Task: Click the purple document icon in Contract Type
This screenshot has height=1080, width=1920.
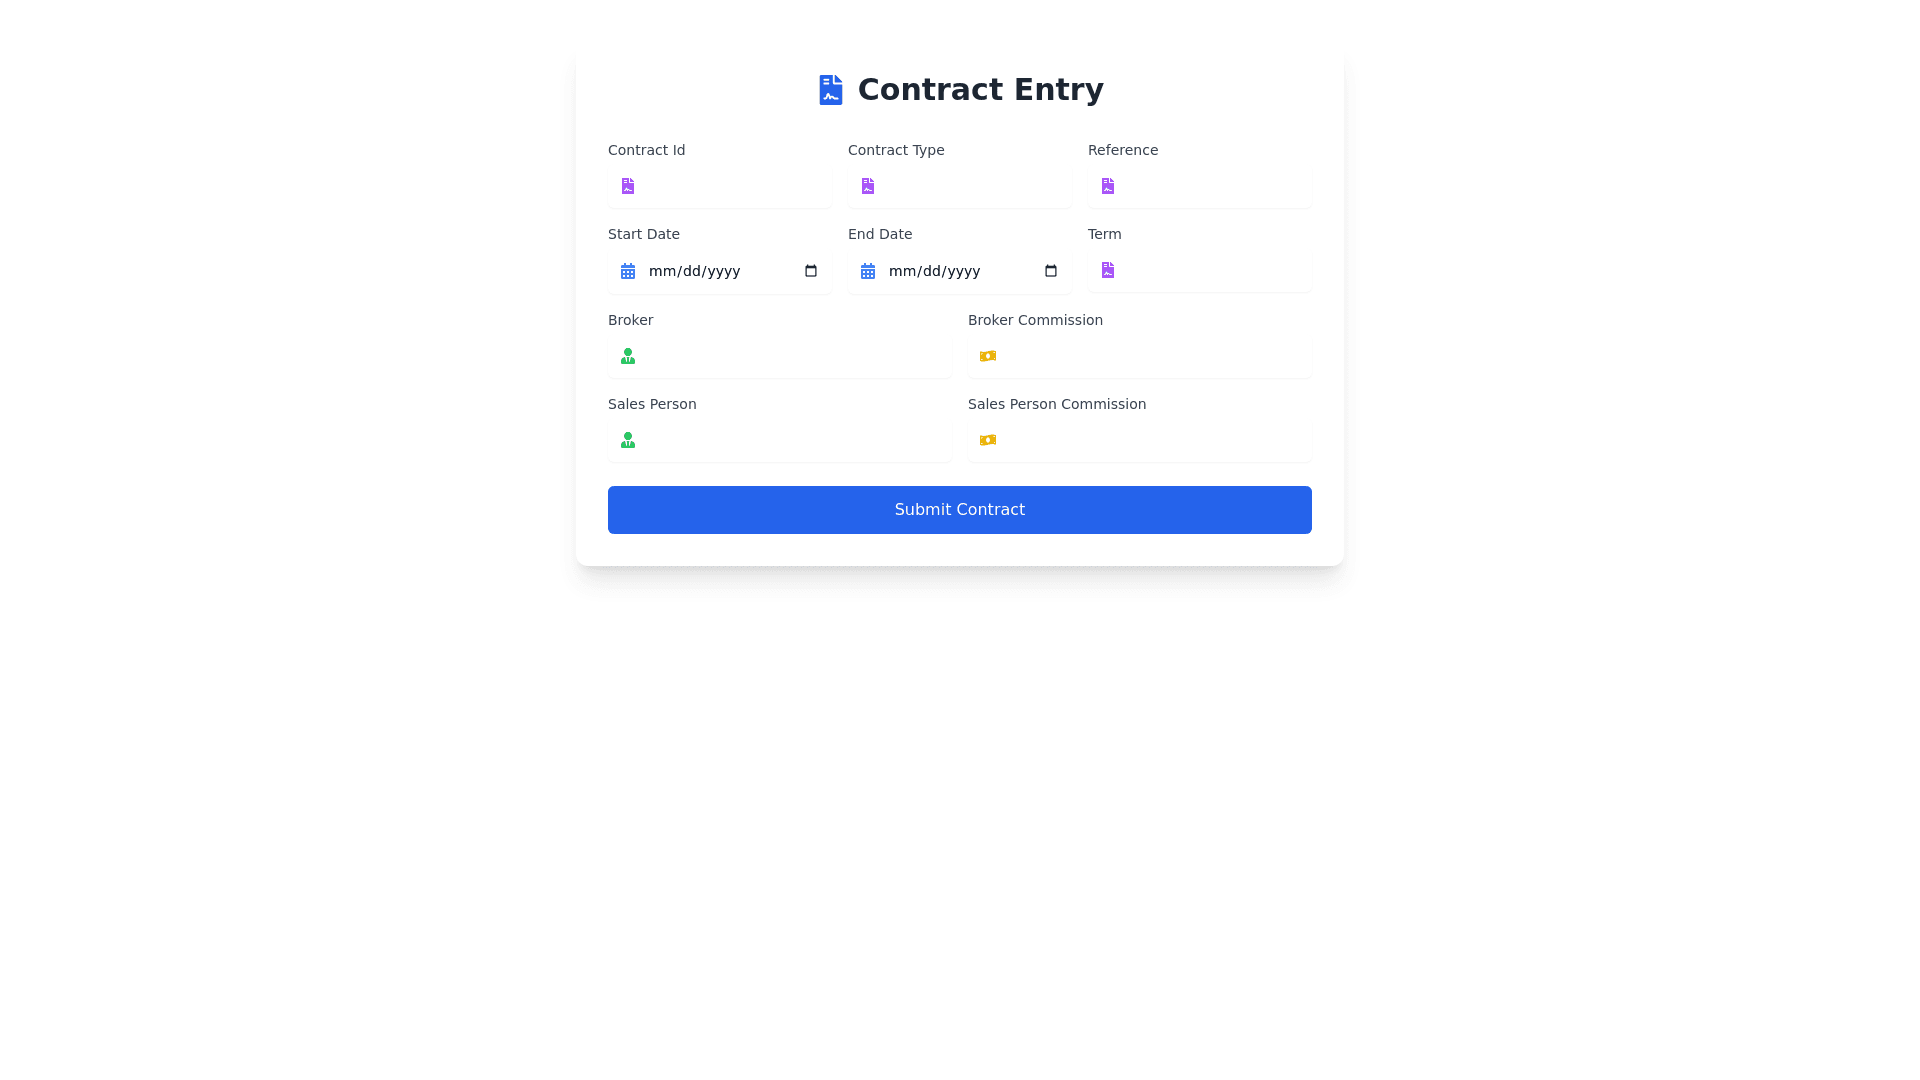Action: pyautogui.click(x=867, y=186)
